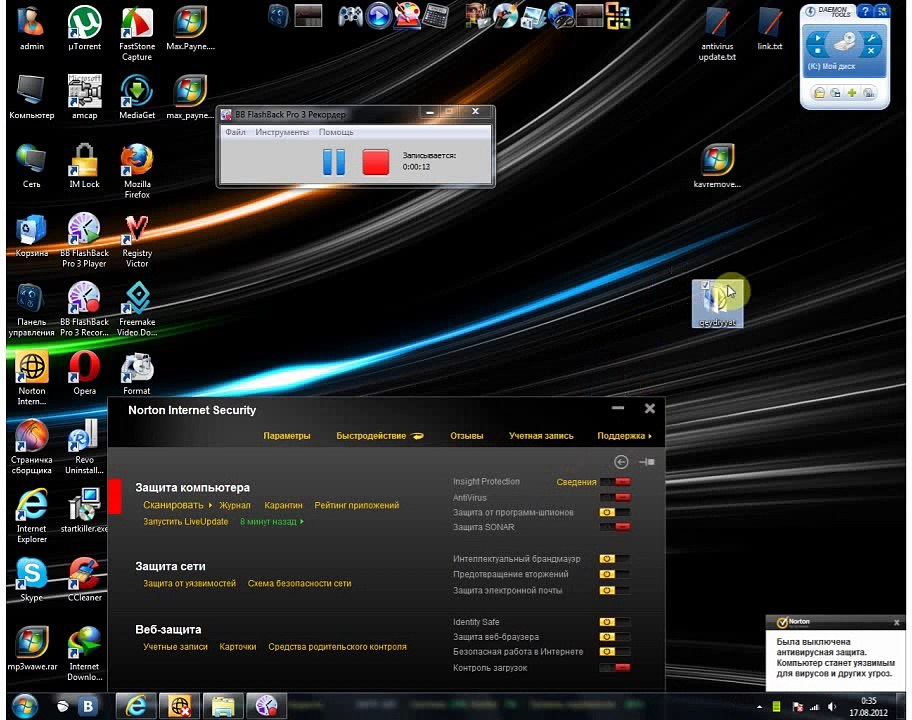
Task: Click the X remove icon on the Daemon Tools drive panel
Action: [x=871, y=51]
